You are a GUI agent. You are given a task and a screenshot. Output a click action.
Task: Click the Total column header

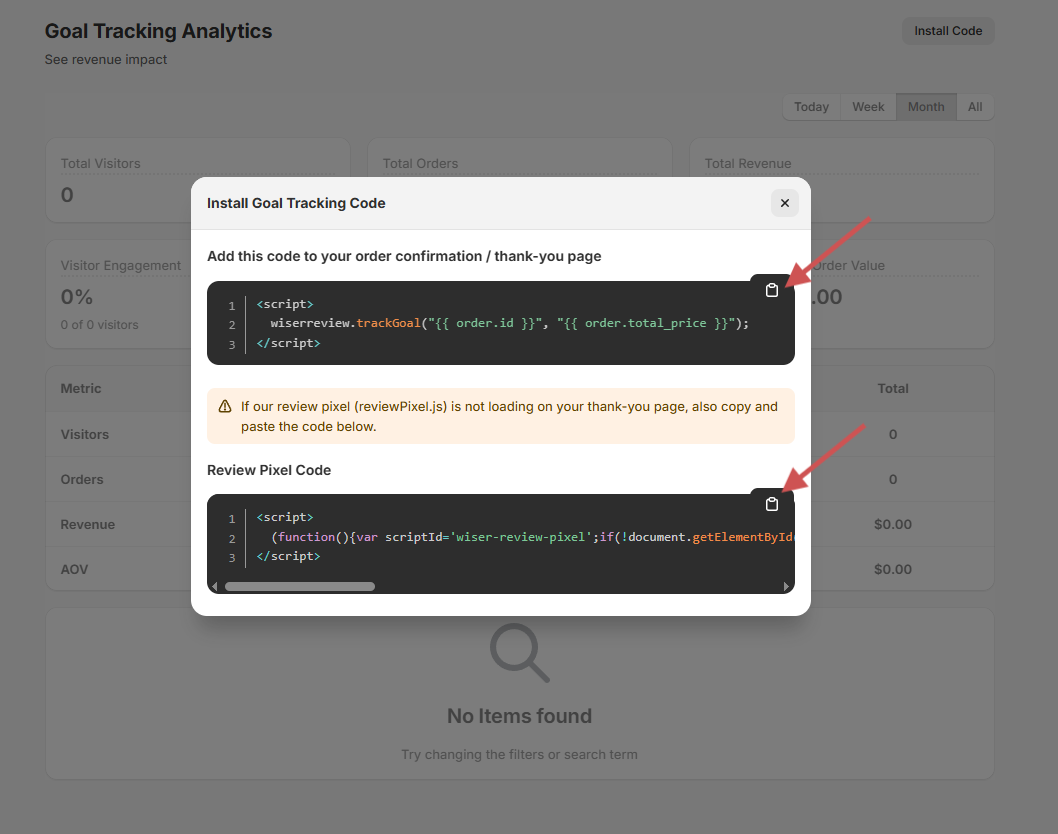point(893,388)
